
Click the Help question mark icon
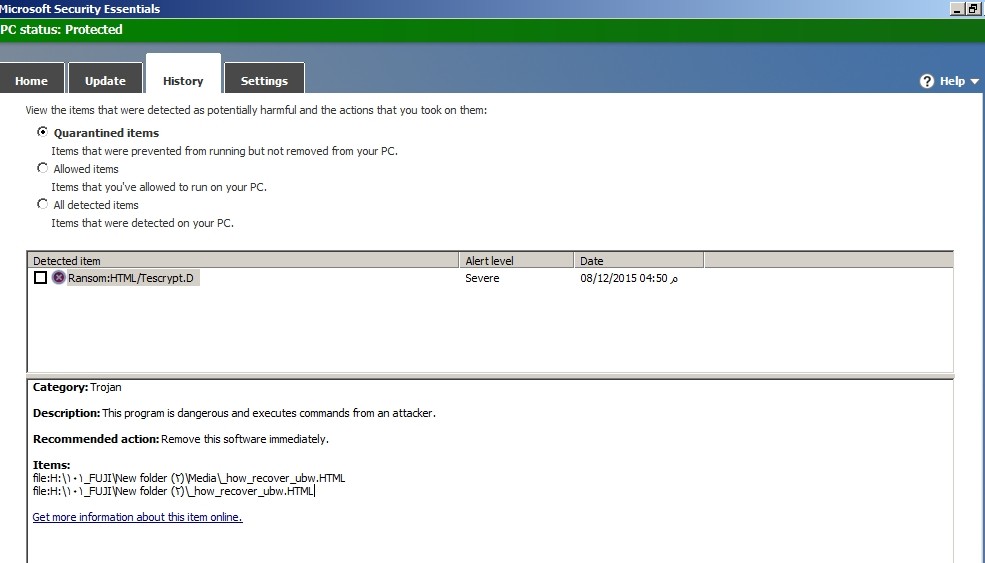pyautogui.click(x=927, y=81)
